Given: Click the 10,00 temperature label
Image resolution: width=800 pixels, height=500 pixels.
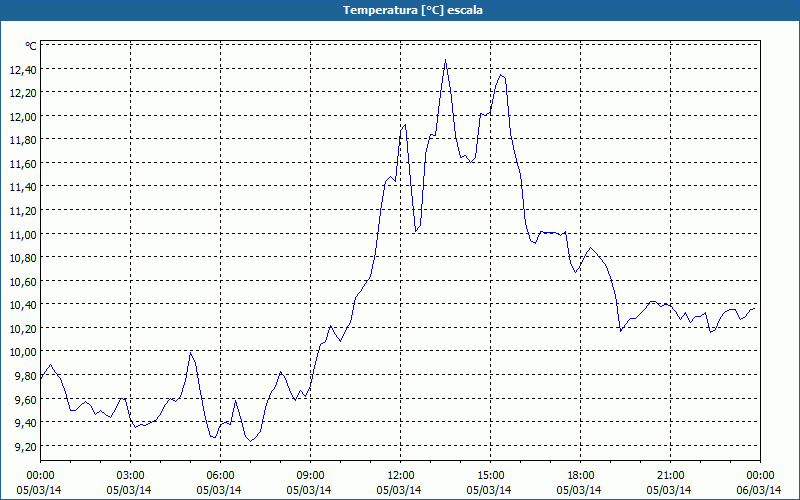Looking at the screenshot, I should pyautogui.click(x=23, y=352).
